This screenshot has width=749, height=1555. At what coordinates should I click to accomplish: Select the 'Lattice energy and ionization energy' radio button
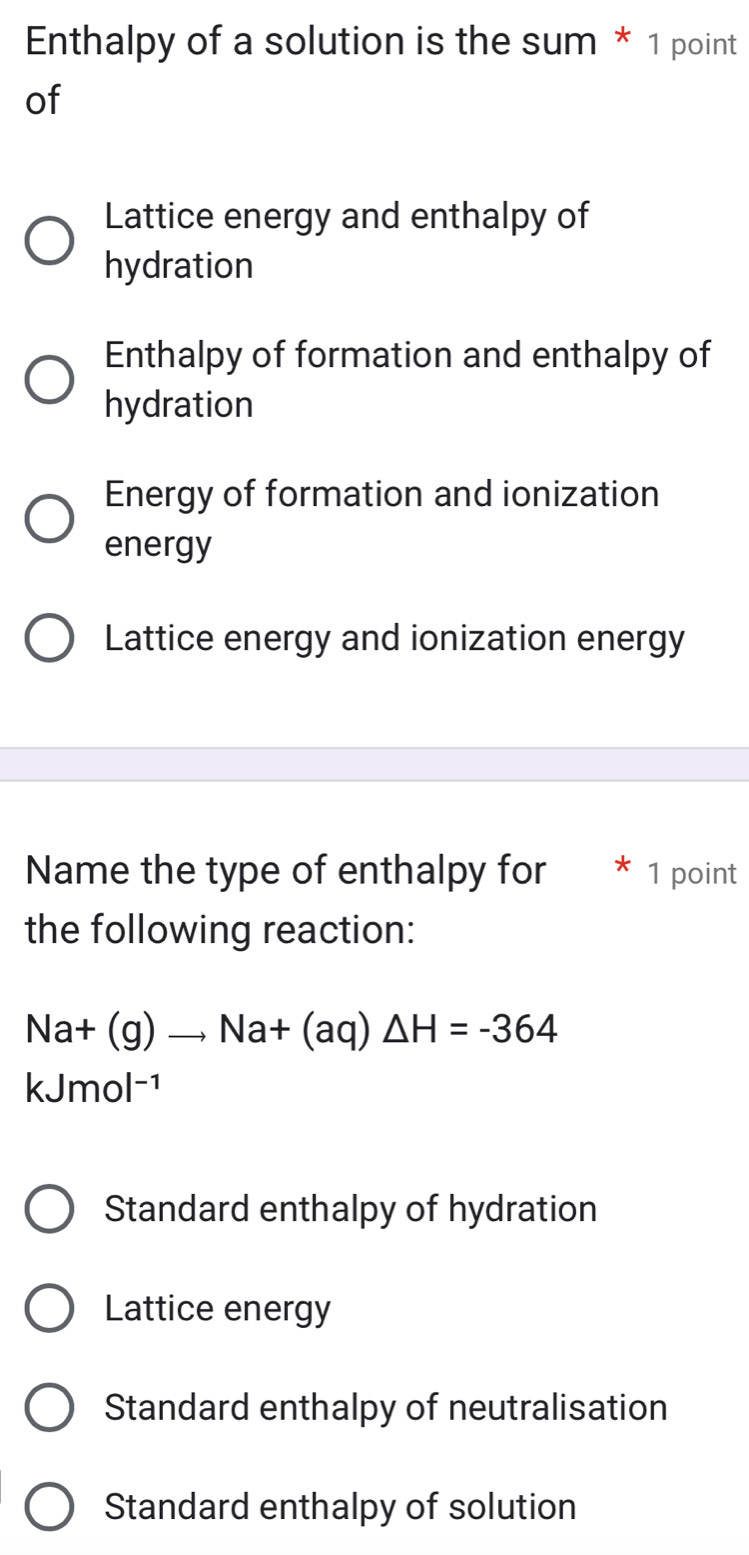(x=48, y=639)
